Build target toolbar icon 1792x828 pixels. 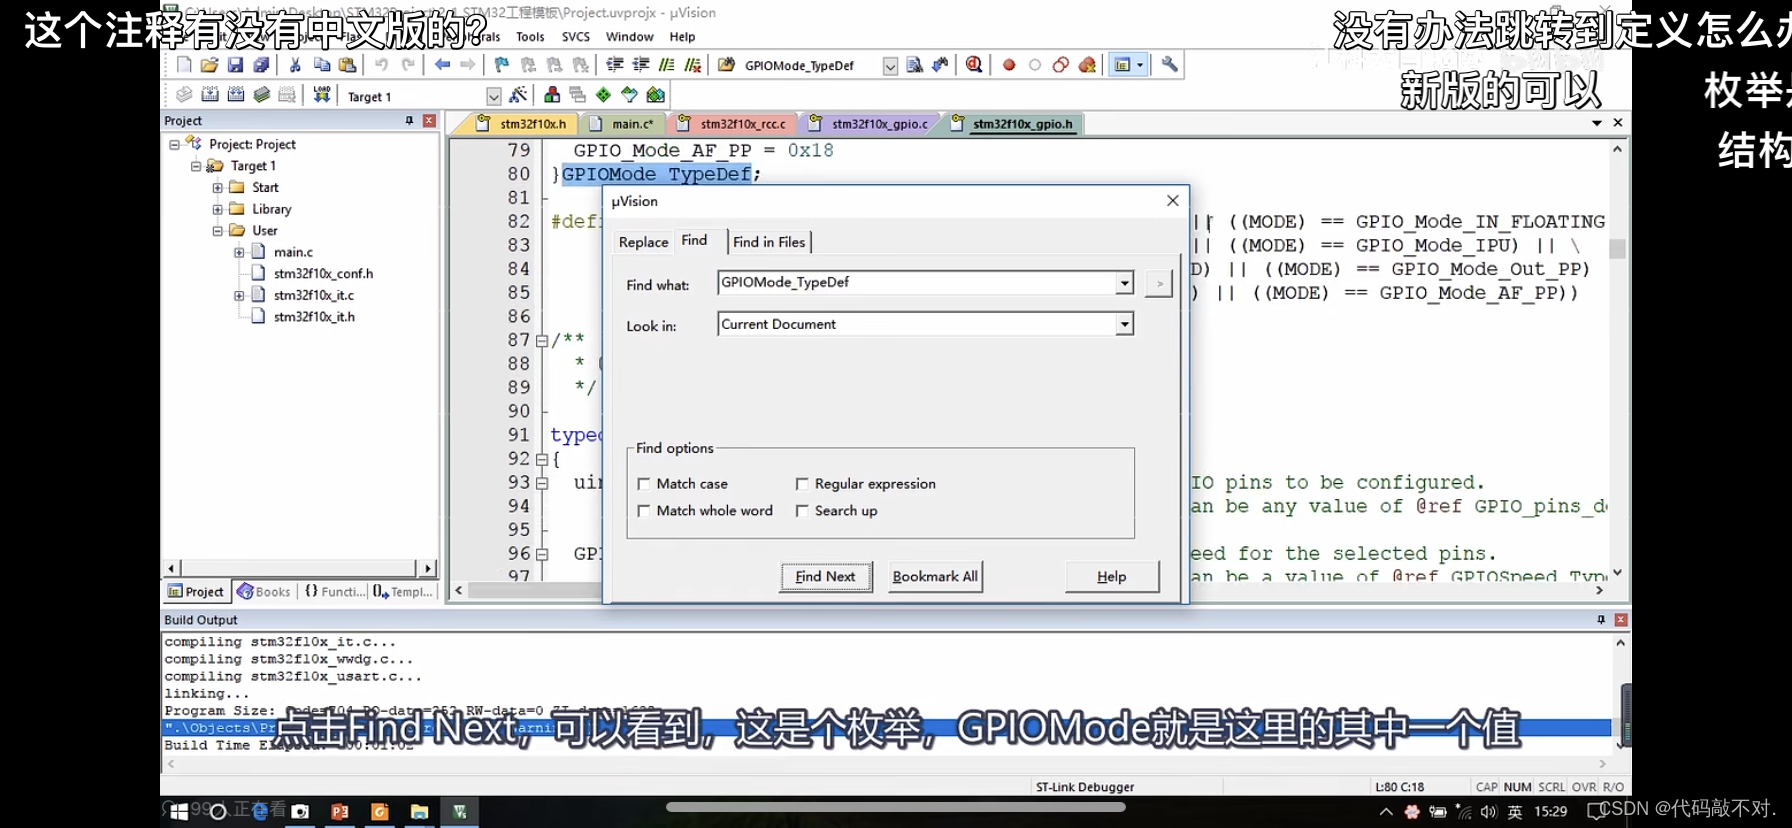coord(210,95)
